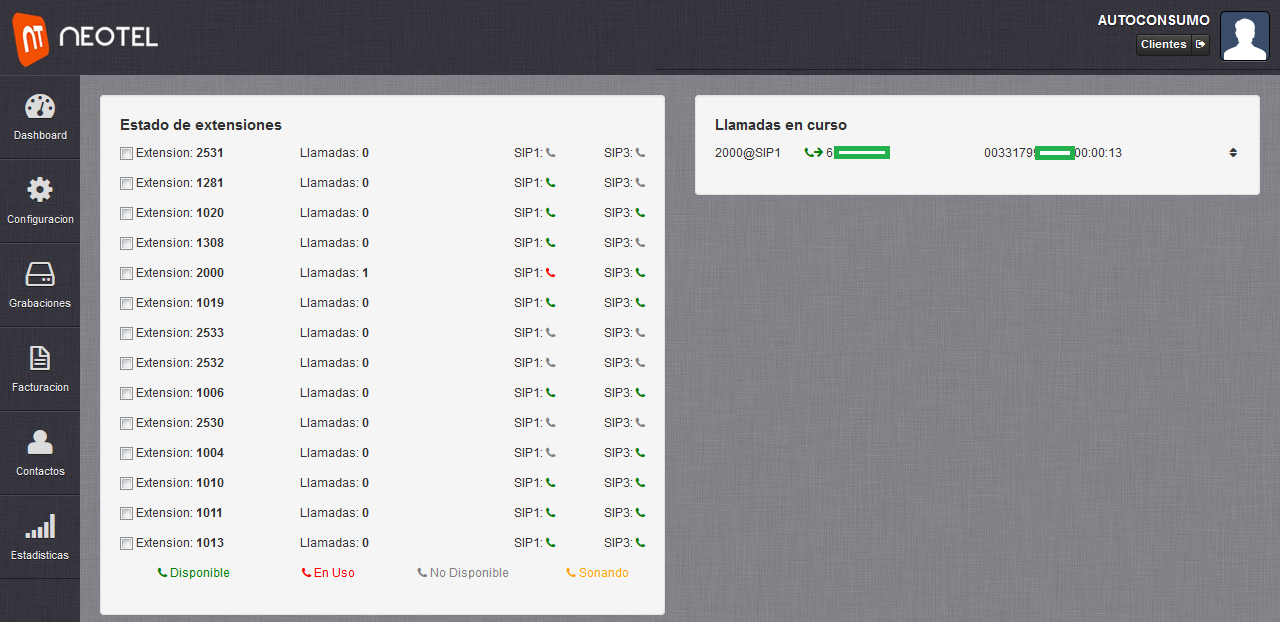The image size is (1280, 623).
Task: Open Facturacion document icon
Action: (x=40, y=358)
